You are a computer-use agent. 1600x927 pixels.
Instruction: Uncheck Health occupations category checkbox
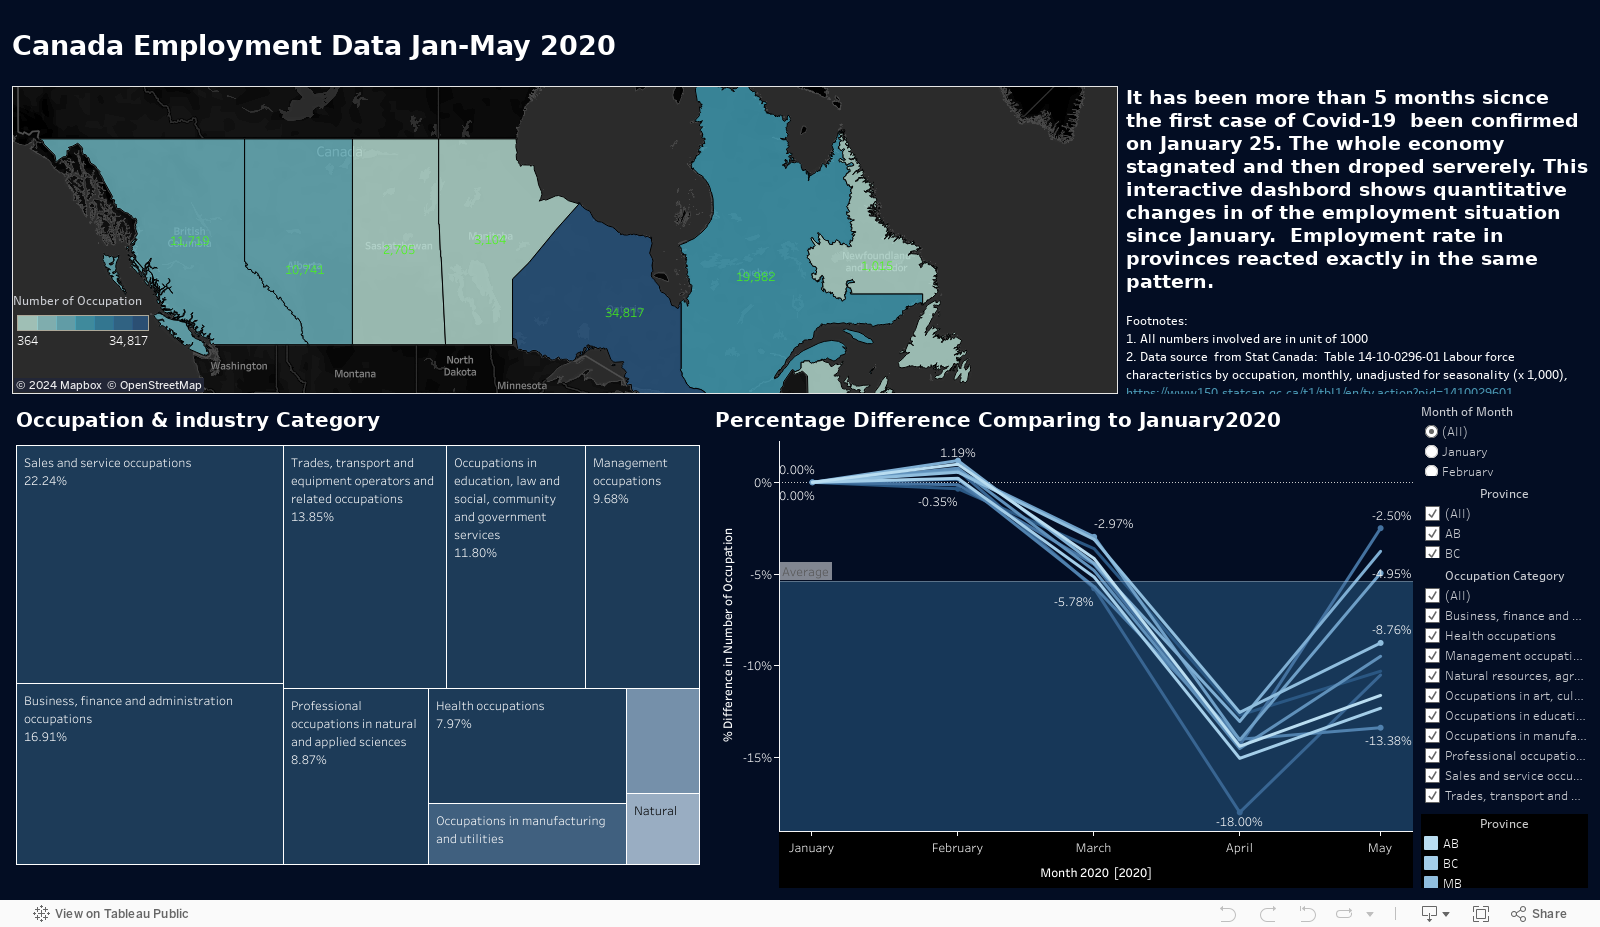click(x=1432, y=636)
